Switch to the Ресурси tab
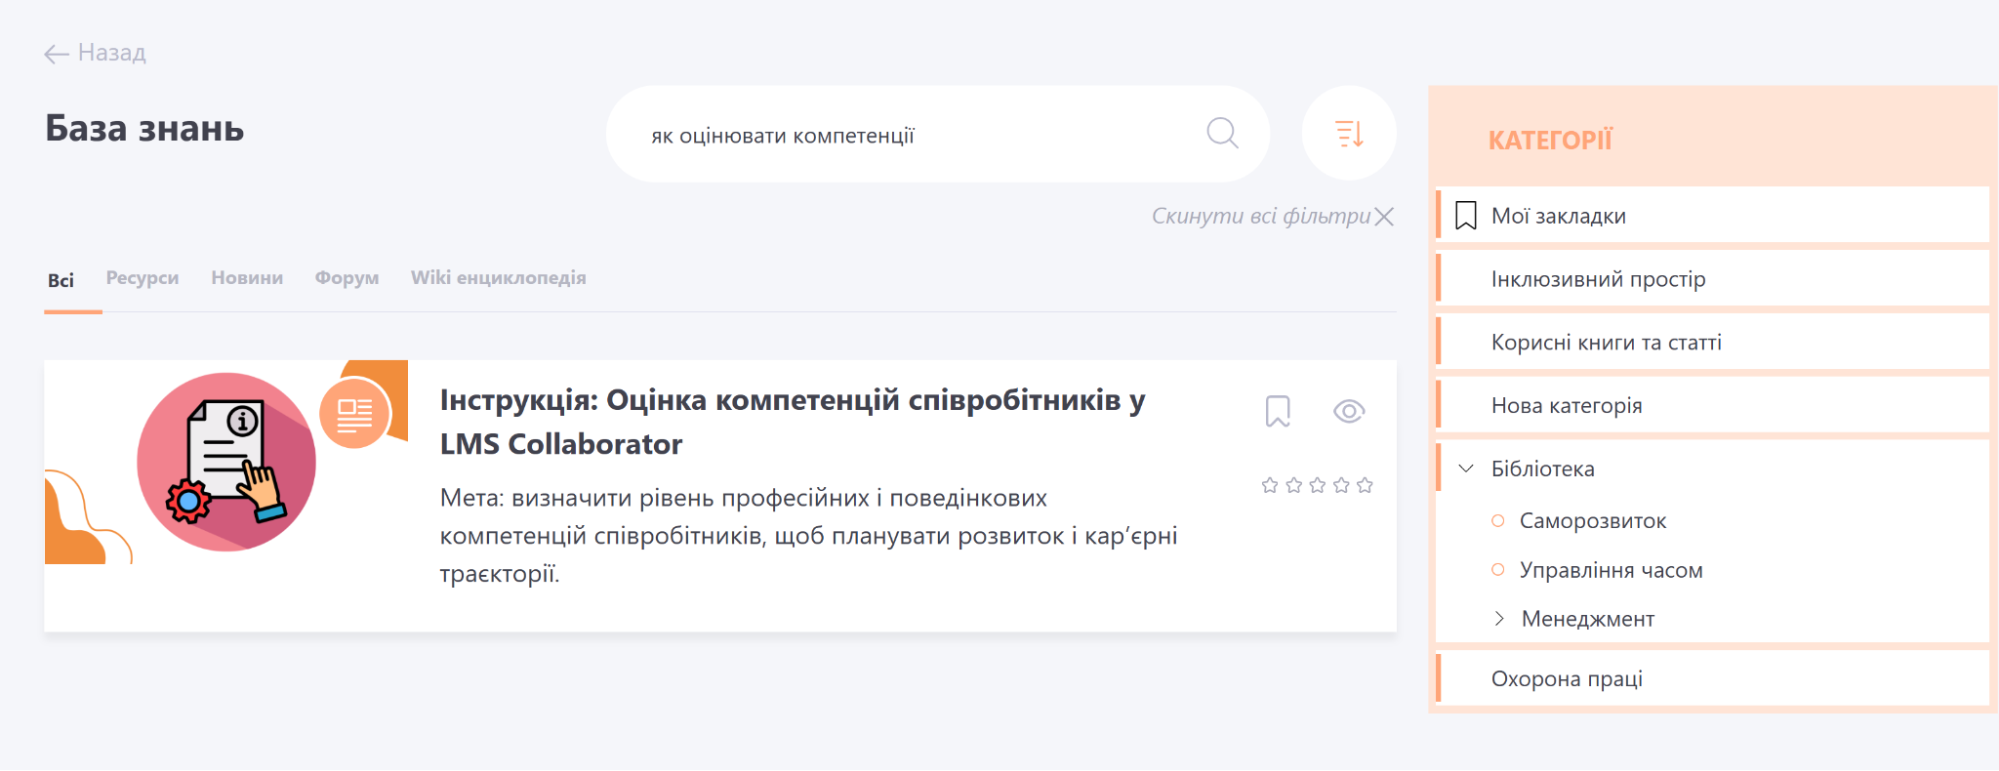Viewport: 1999px width, 771px height. [142, 278]
